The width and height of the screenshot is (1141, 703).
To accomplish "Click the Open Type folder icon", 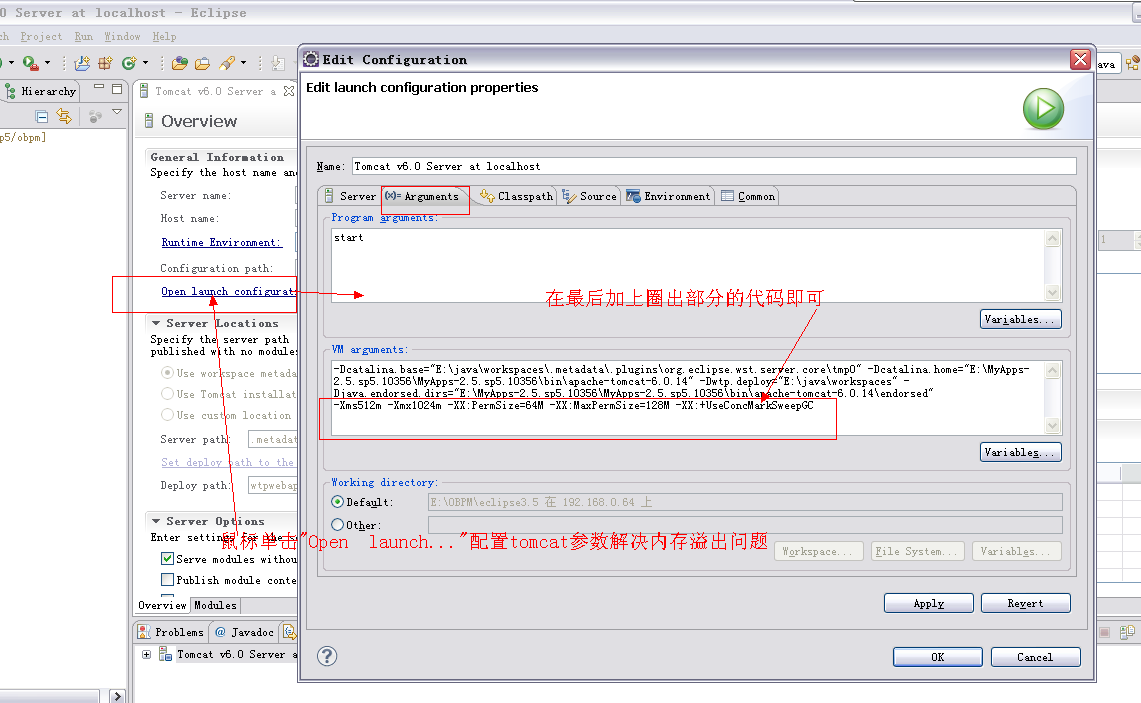I will pyautogui.click(x=180, y=63).
